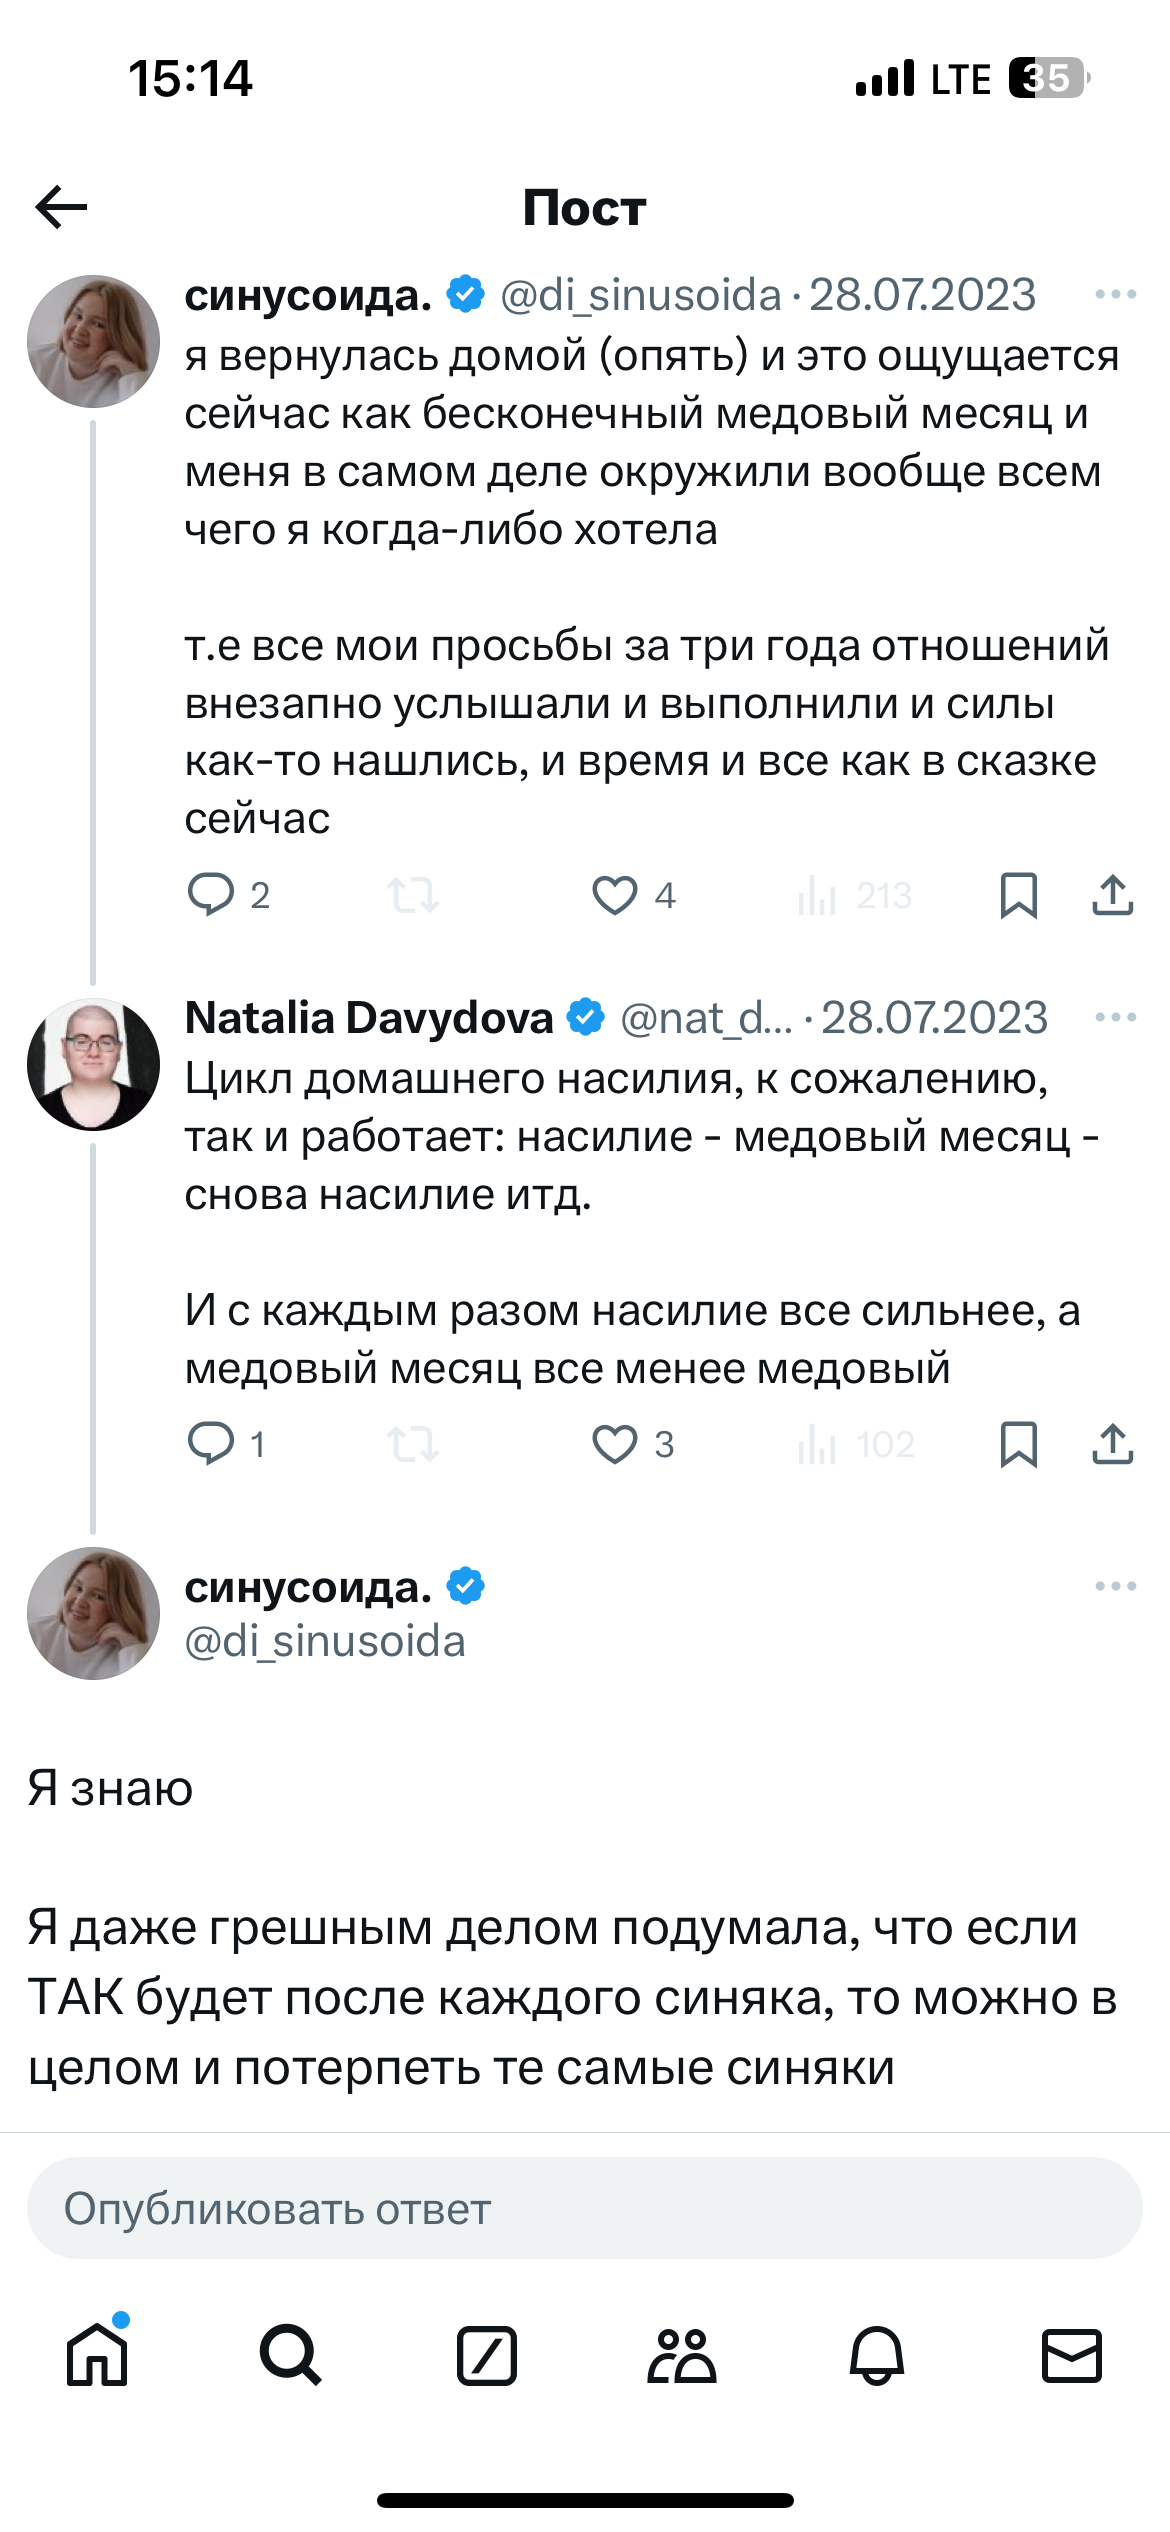Go to Home tab
The height and width of the screenshot is (2532, 1170).
(97, 2356)
